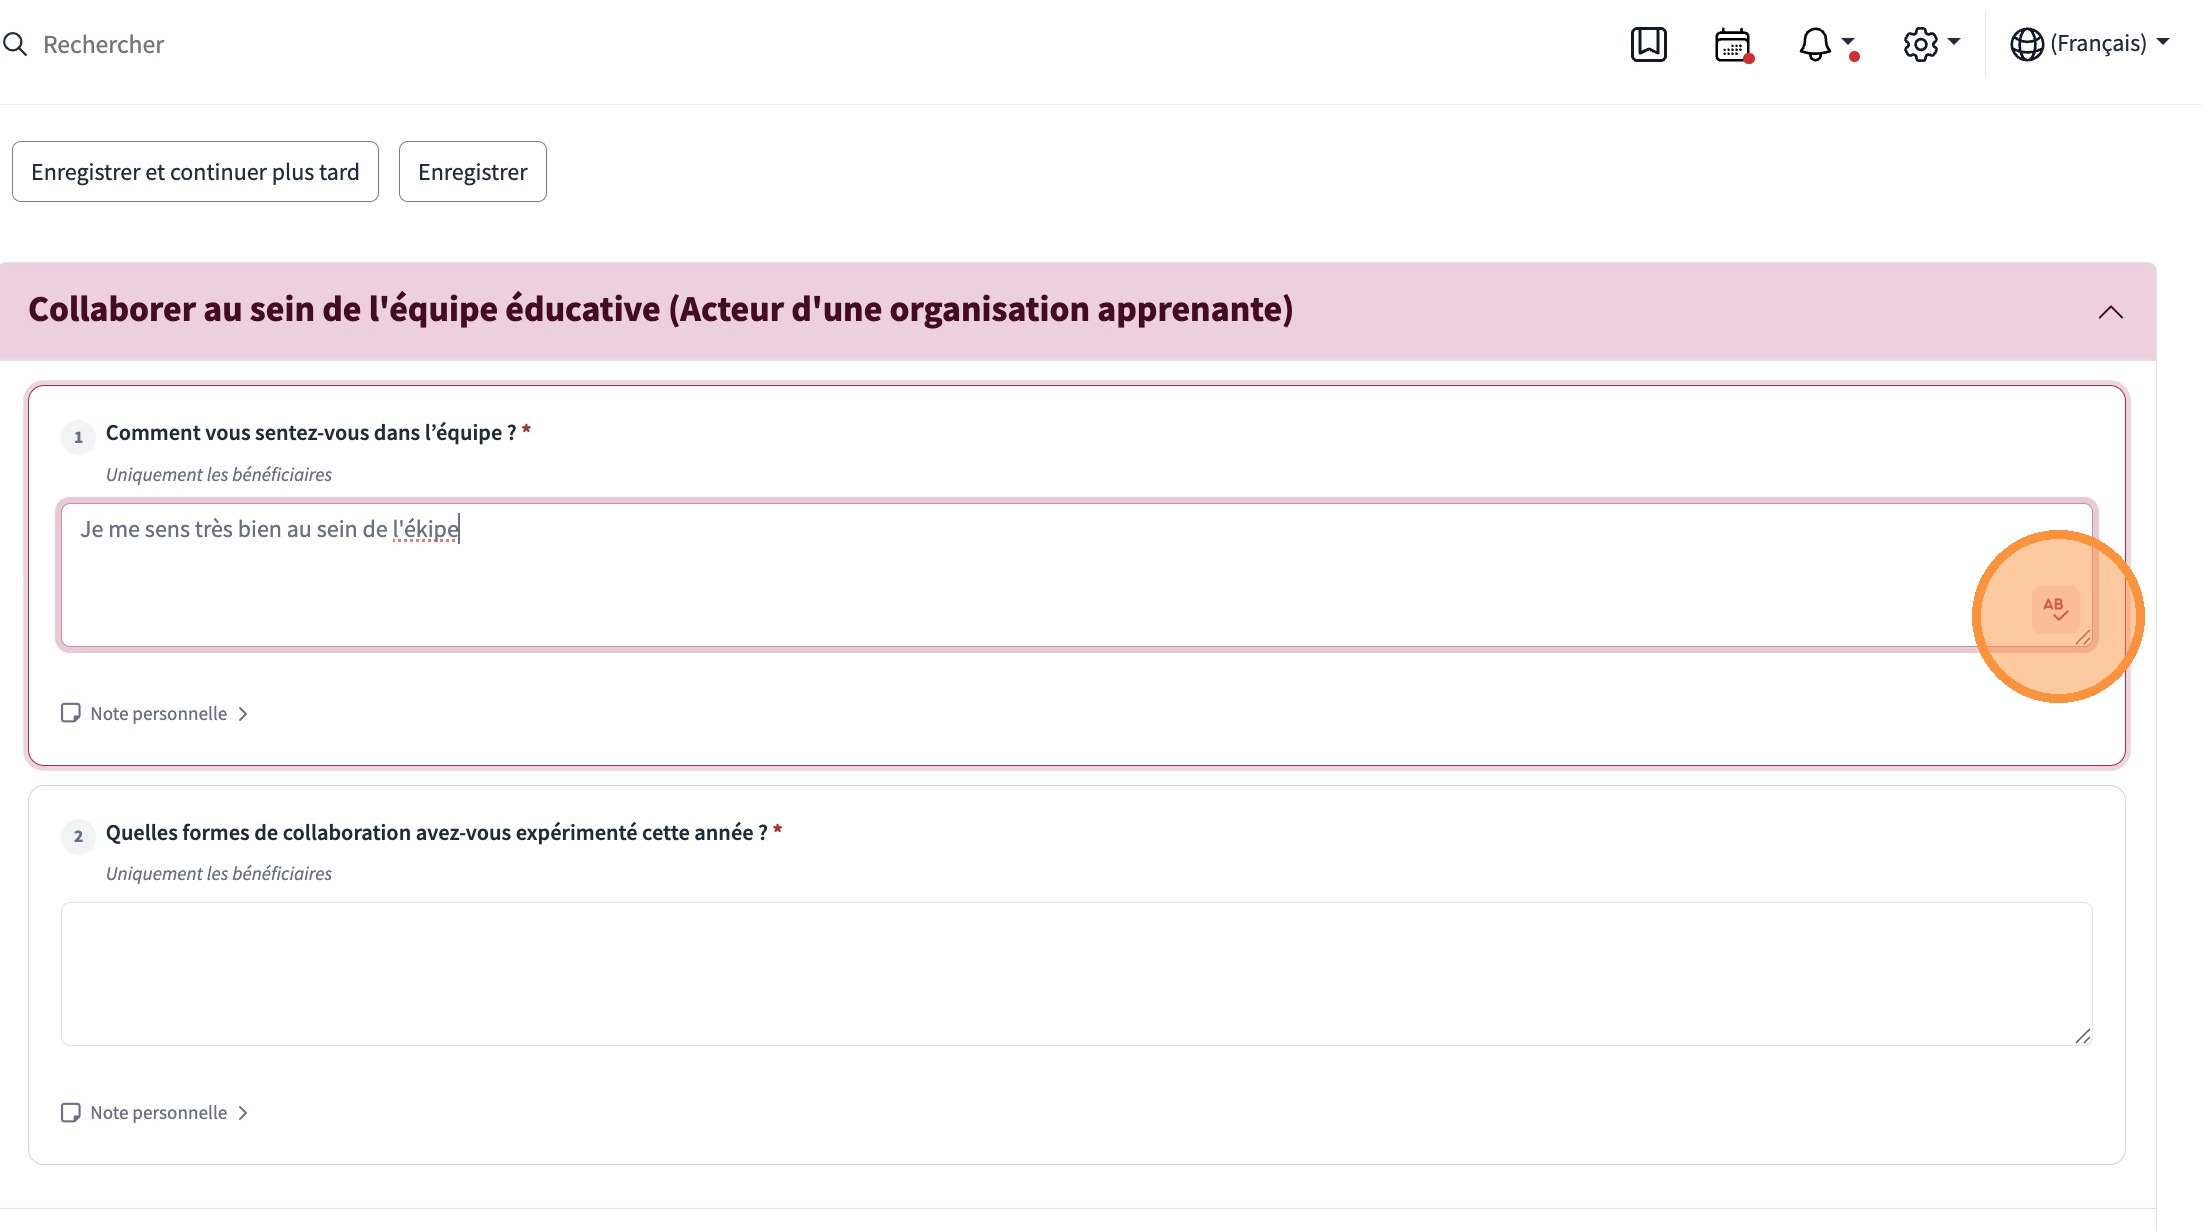The width and height of the screenshot is (2202, 1231).
Task: Click the Enregistrer button
Action: [472, 172]
